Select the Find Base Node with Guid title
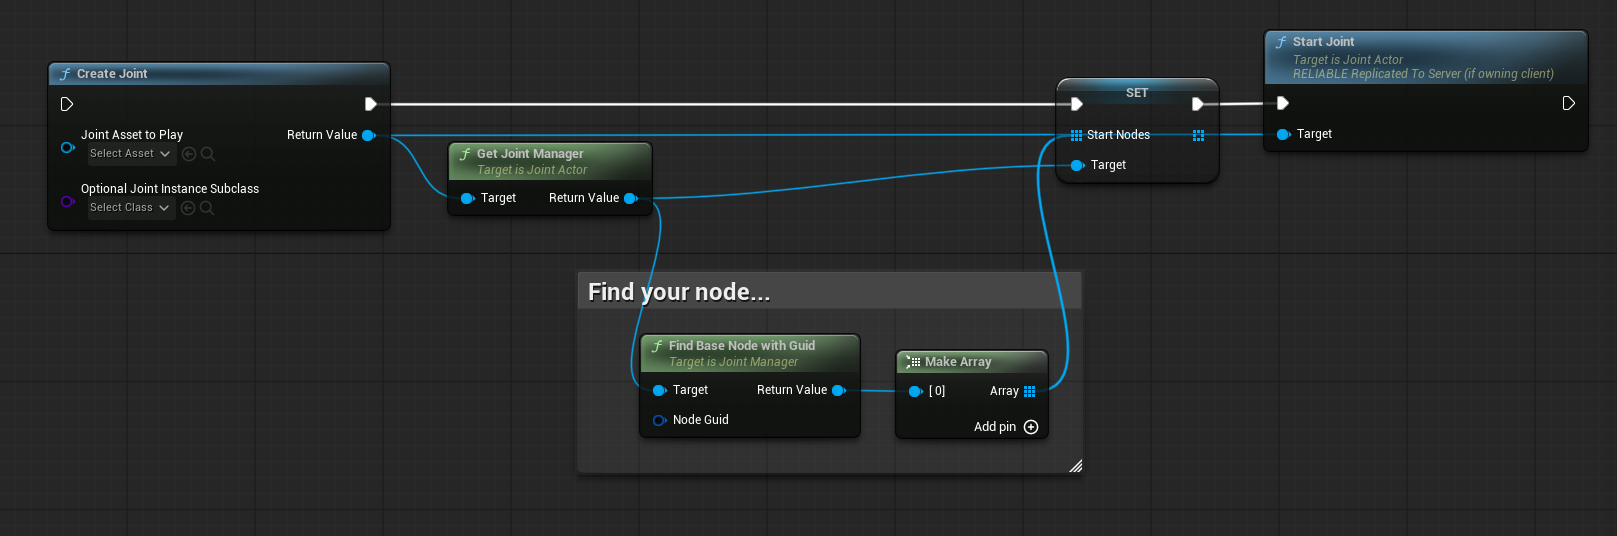 pos(741,346)
